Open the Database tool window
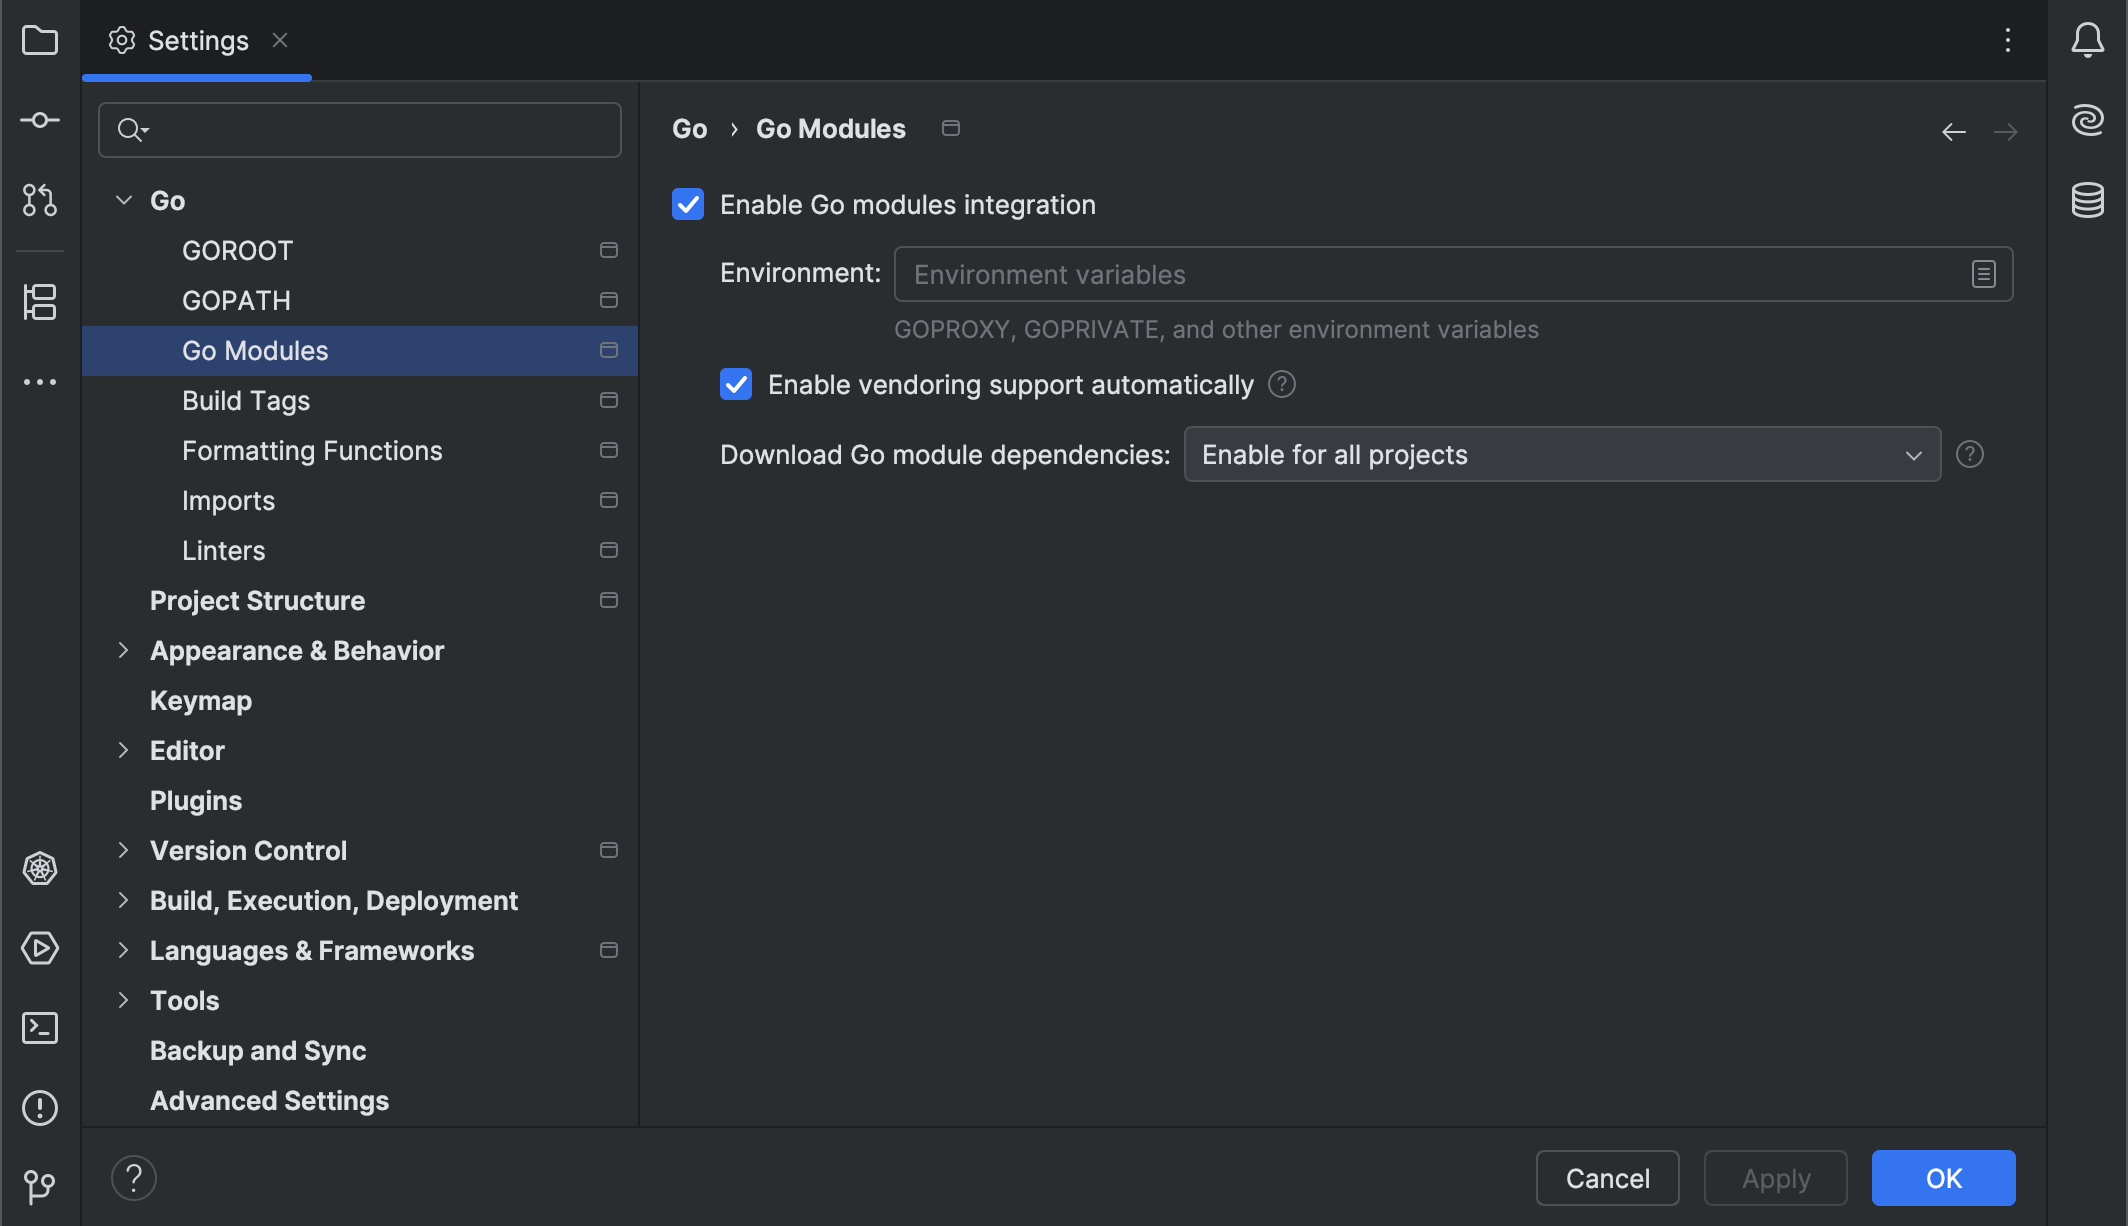The height and width of the screenshot is (1226, 2128). (2088, 200)
